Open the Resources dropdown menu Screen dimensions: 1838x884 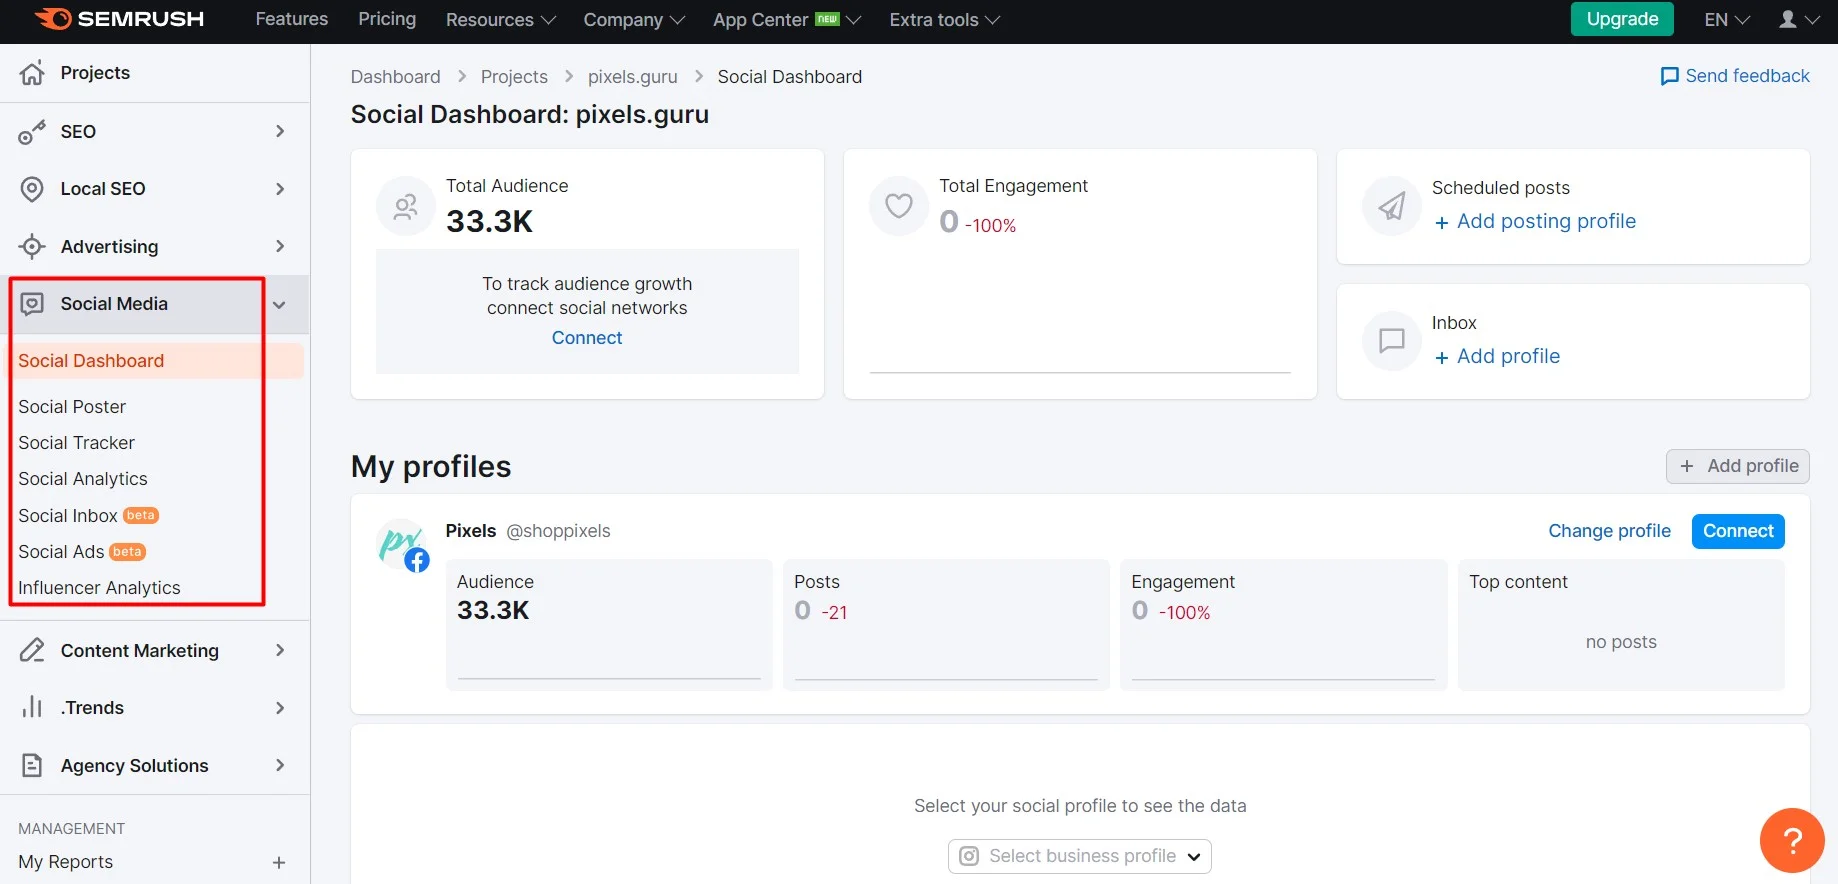click(x=500, y=19)
